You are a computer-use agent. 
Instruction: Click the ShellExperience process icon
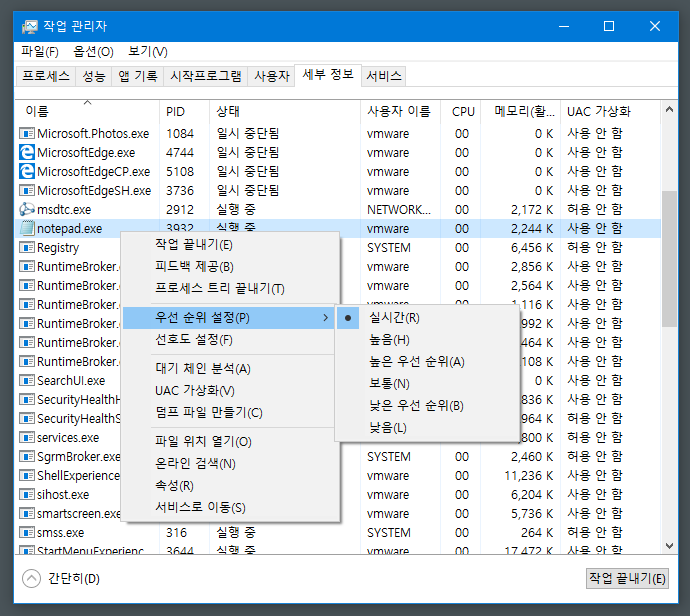coord(27,475)
